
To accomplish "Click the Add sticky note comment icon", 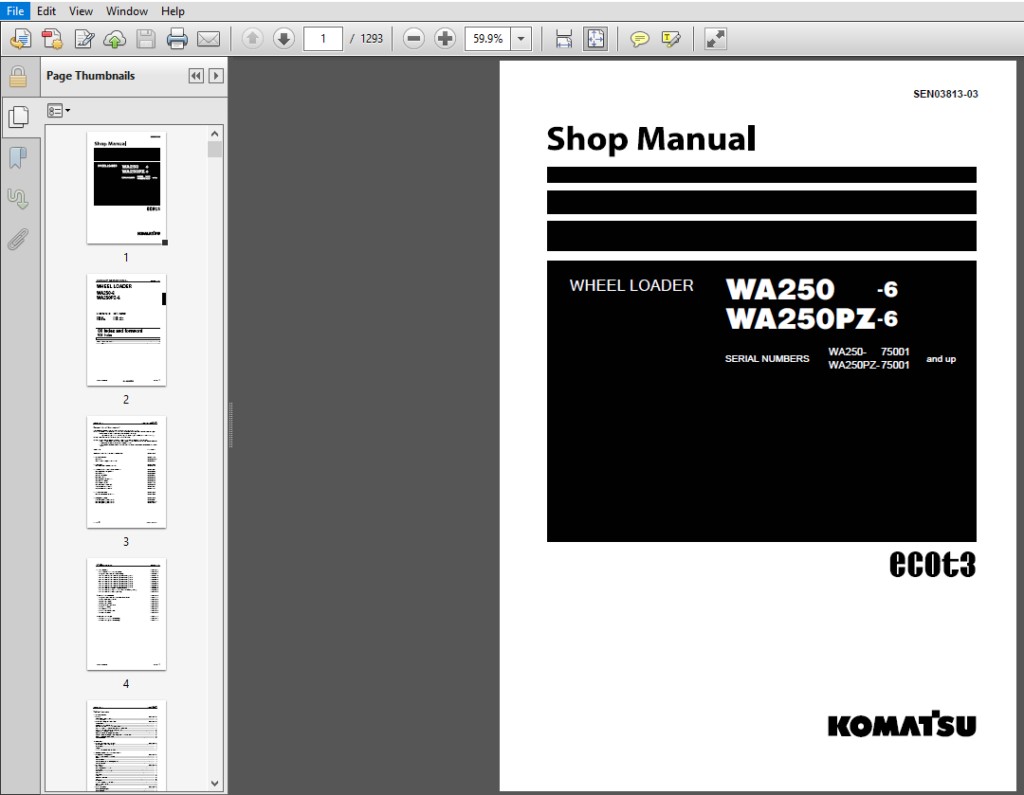I will [639, 39].
